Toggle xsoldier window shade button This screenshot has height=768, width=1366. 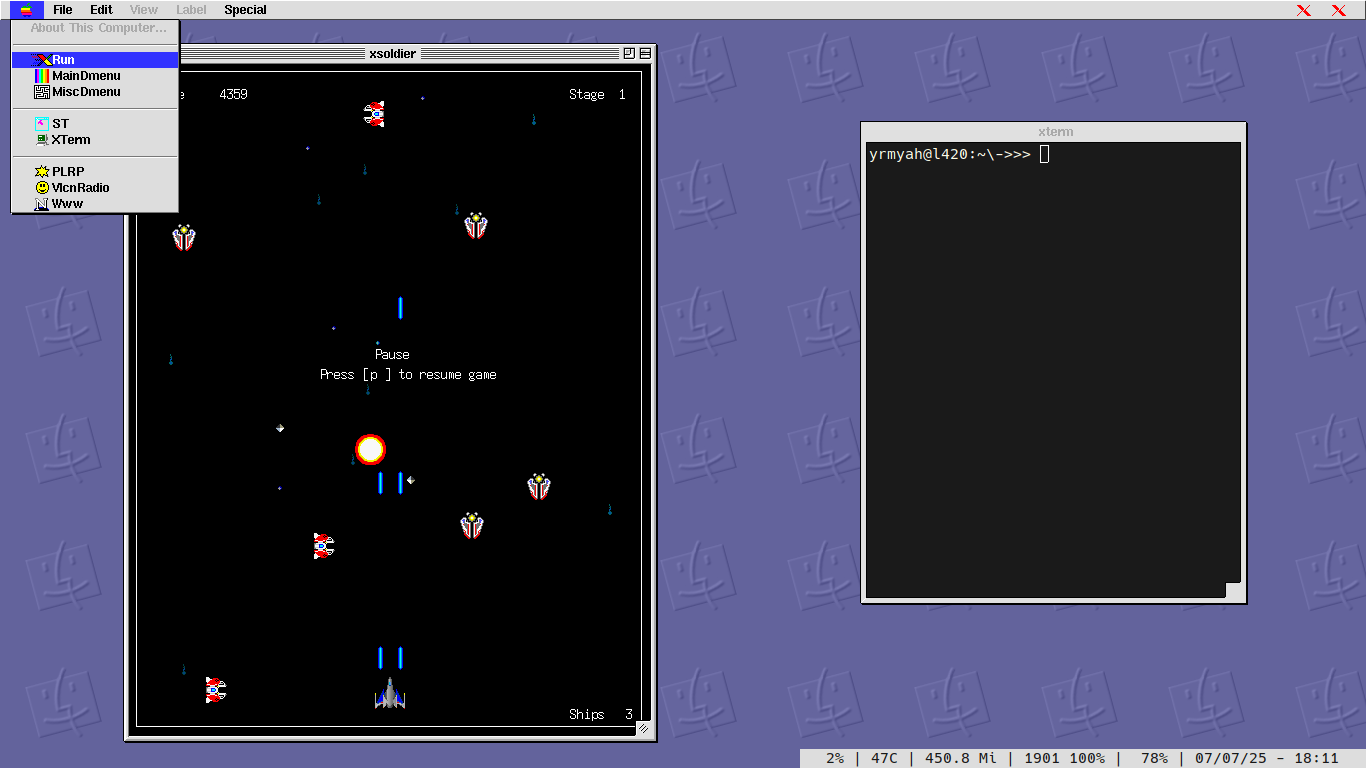(x=645, y=54)
